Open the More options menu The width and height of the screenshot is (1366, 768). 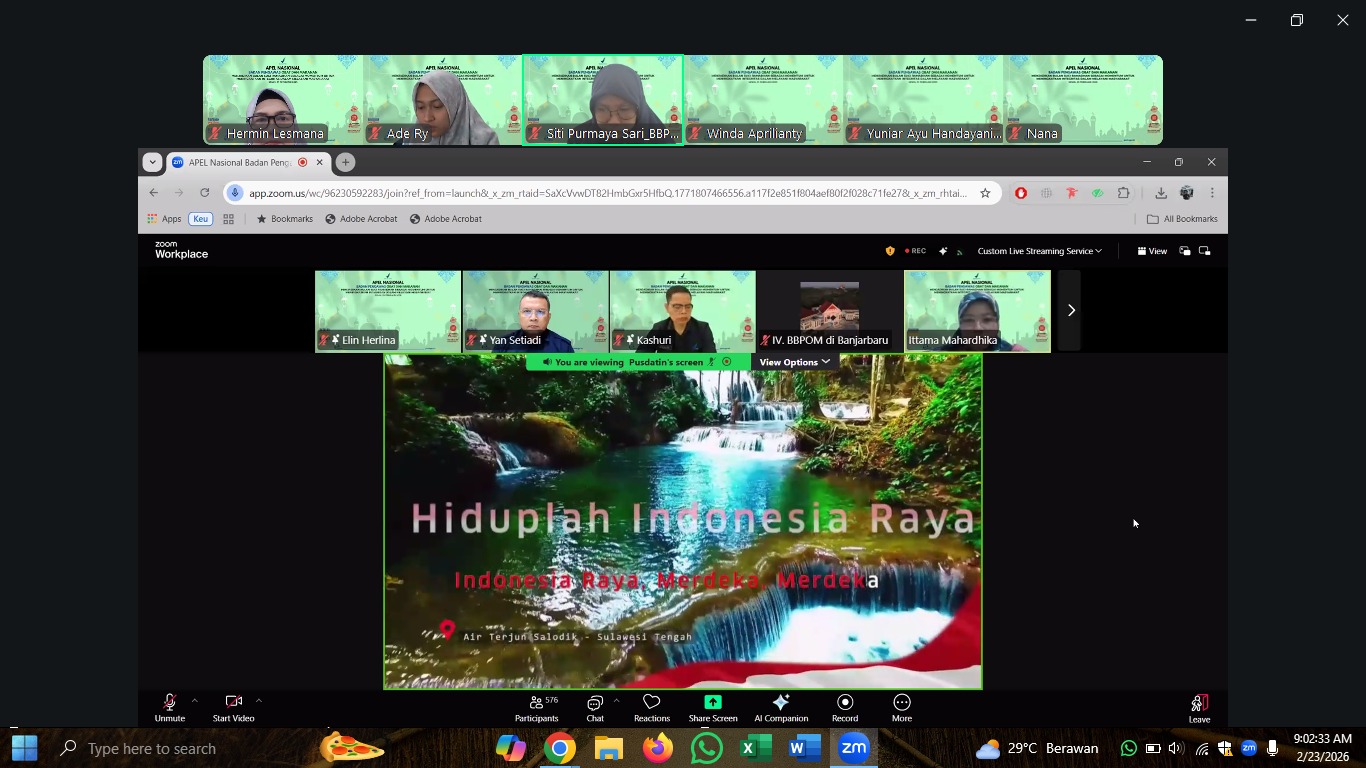(901, 707)
